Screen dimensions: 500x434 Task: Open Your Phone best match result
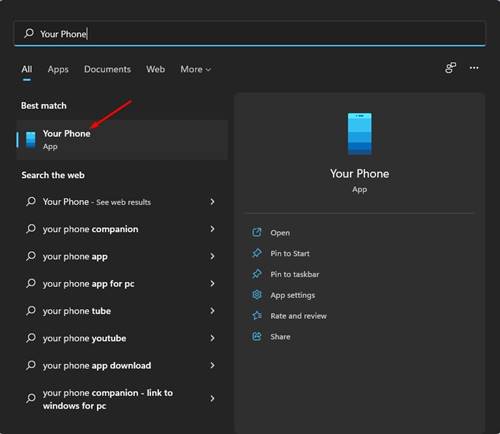pos(122,140)
